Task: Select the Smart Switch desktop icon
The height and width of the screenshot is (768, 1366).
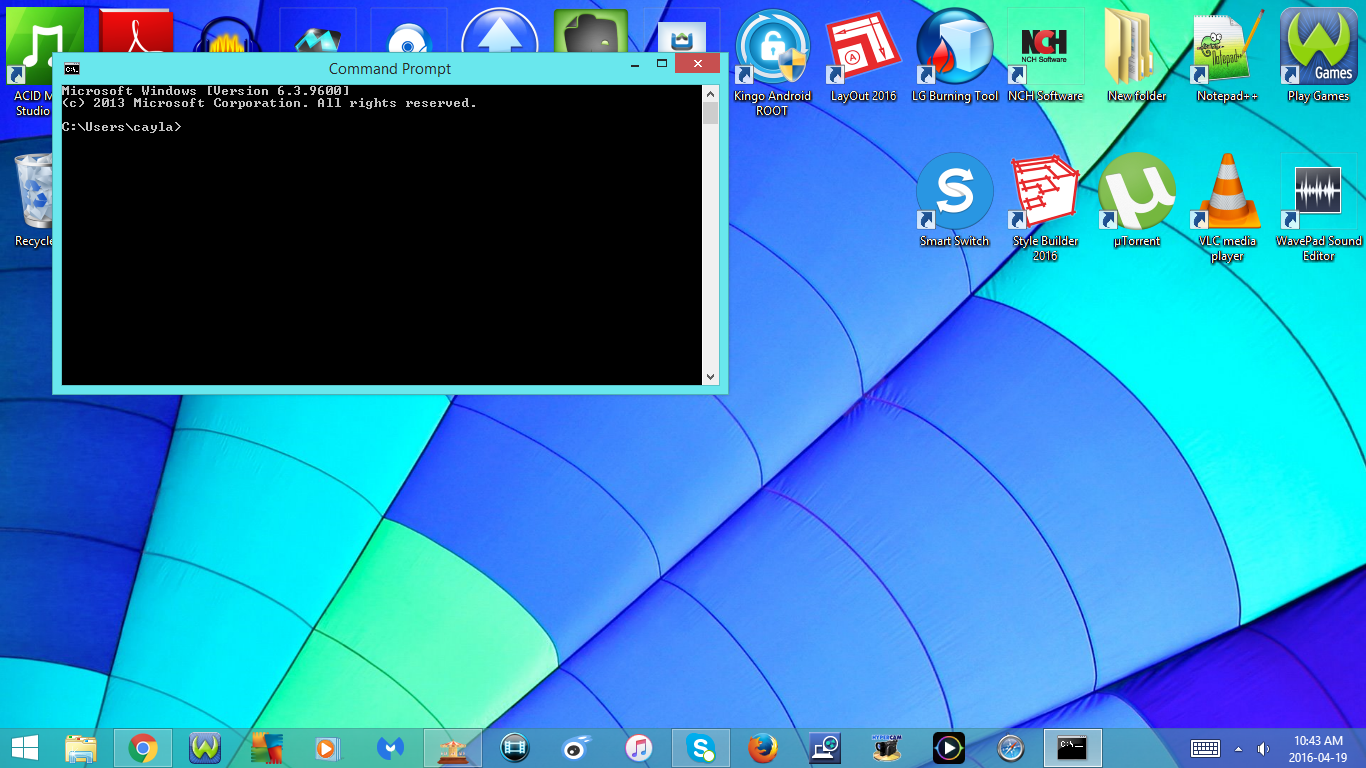Action: point(955,200)
